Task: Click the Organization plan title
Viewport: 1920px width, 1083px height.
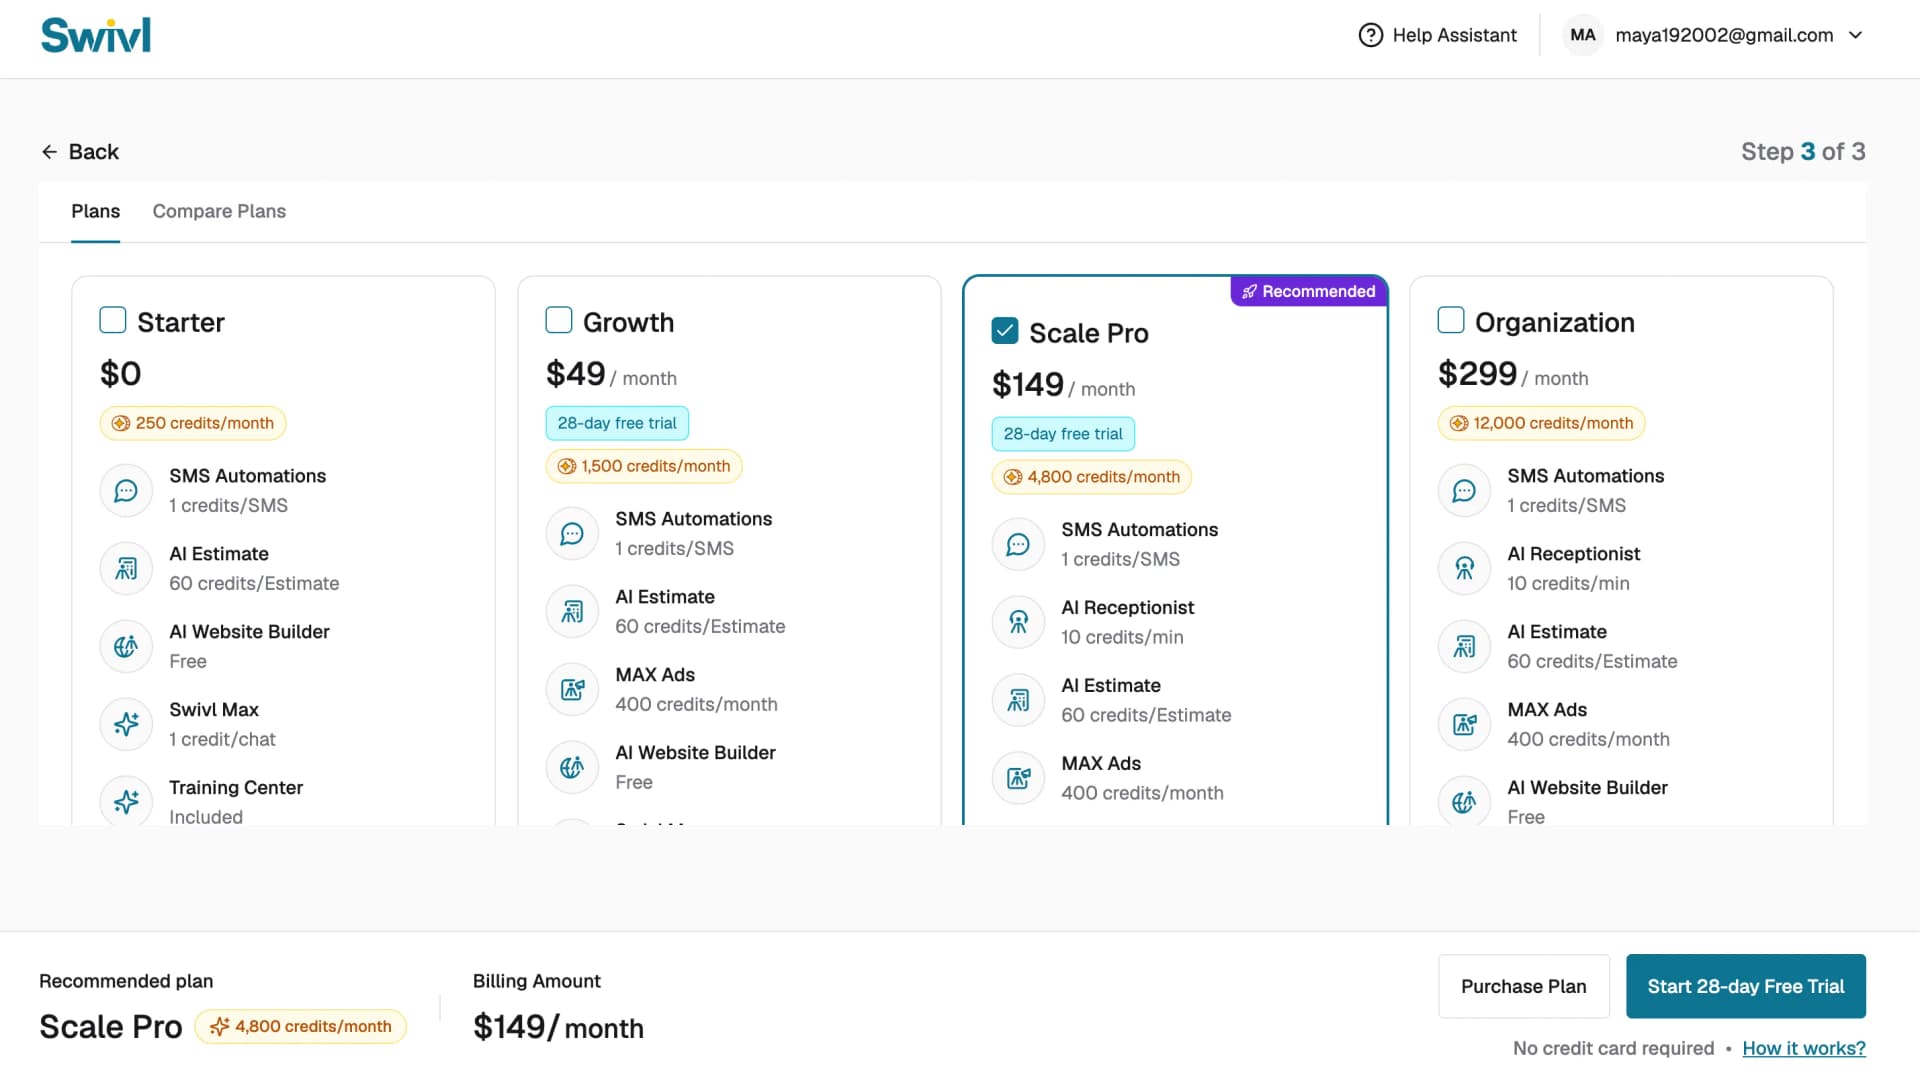Action: tap(1555, 322)
